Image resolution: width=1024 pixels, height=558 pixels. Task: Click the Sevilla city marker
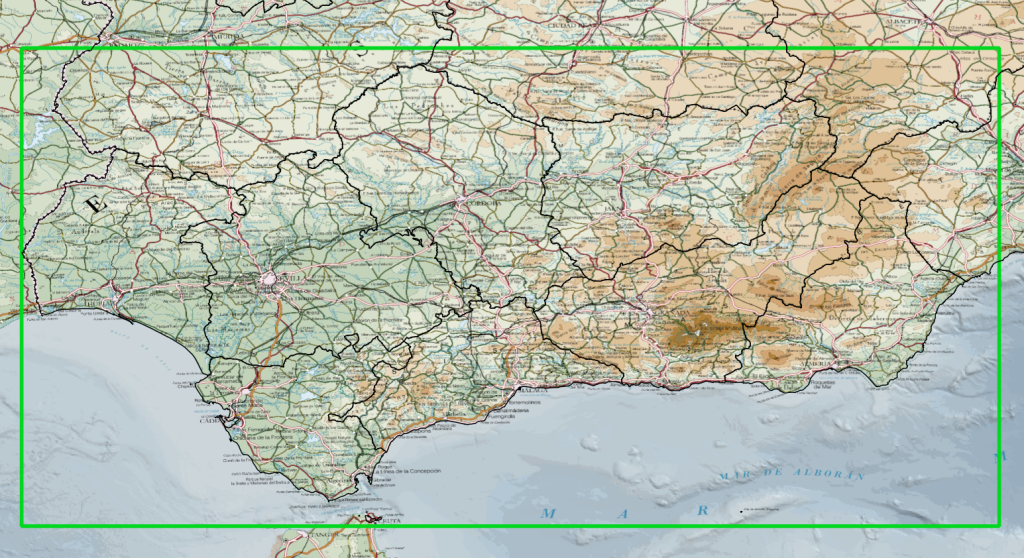tap(268, 280)
